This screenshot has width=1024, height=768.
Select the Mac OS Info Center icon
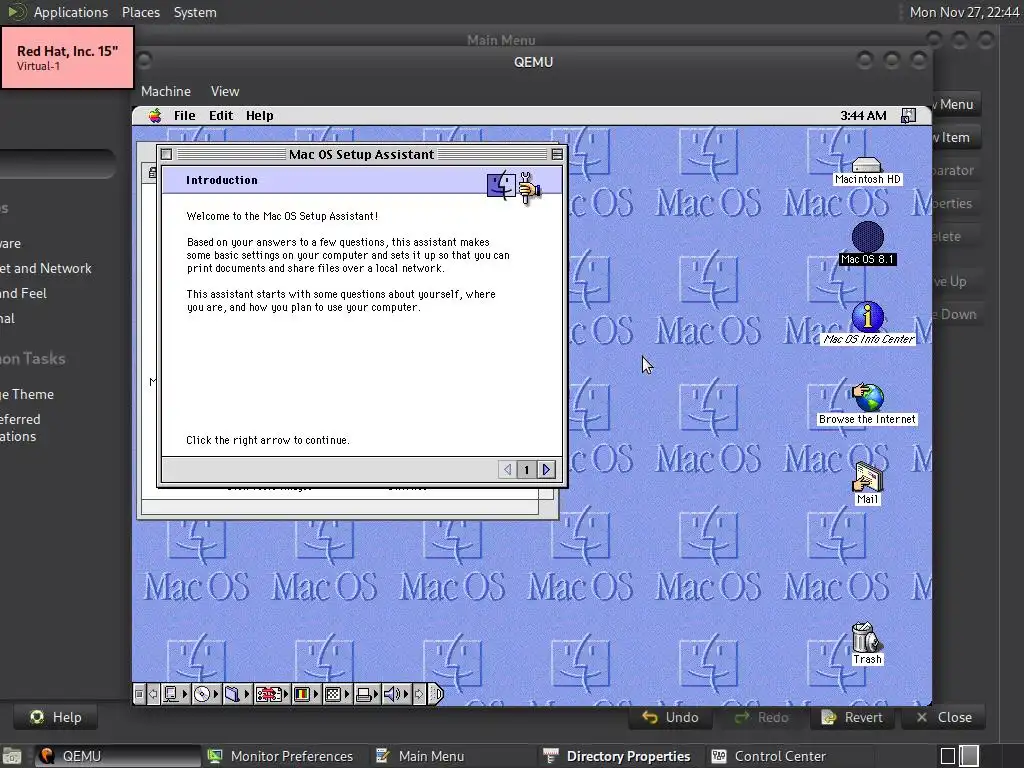[x=867, y=324]
